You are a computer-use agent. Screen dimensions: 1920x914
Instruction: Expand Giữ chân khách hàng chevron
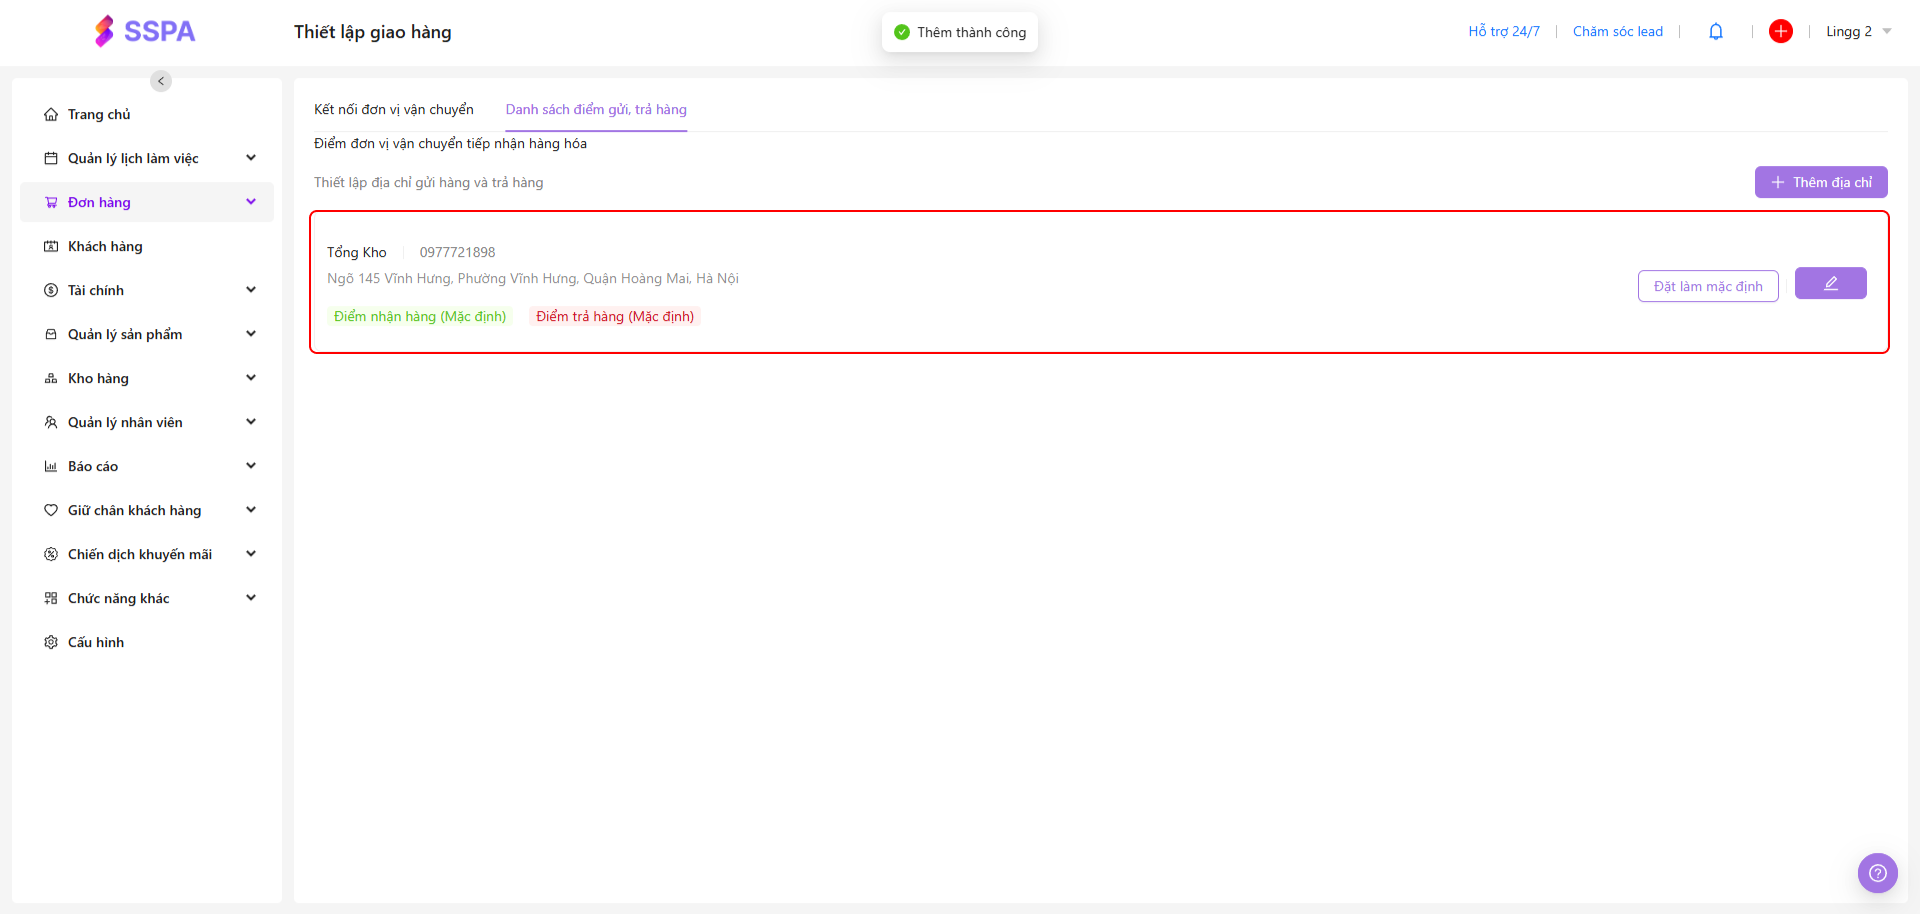pos(251,510)
